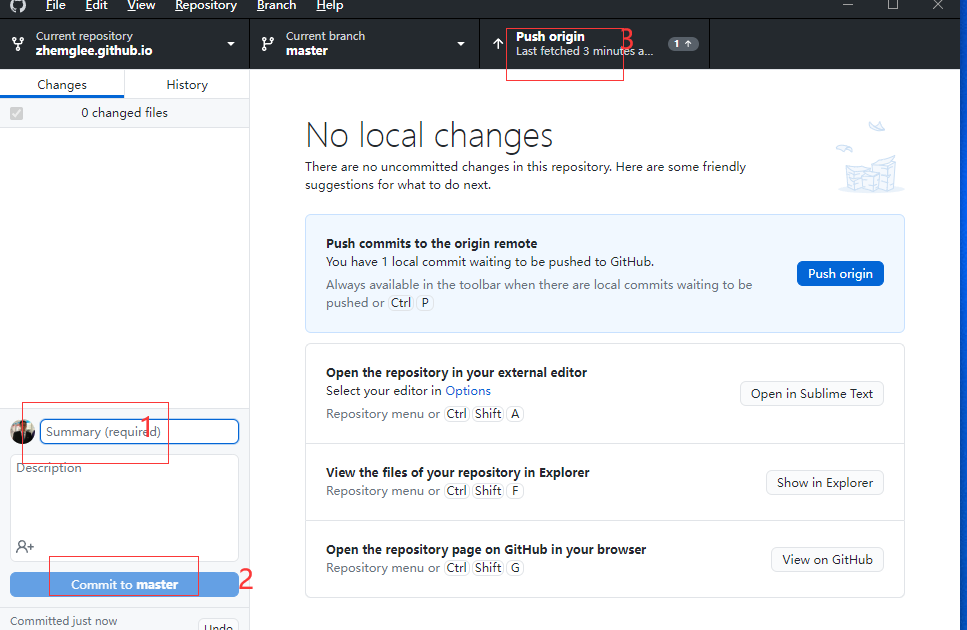Click the Push origin toolbar item
The image size is (967, 630).
point(595,44)
